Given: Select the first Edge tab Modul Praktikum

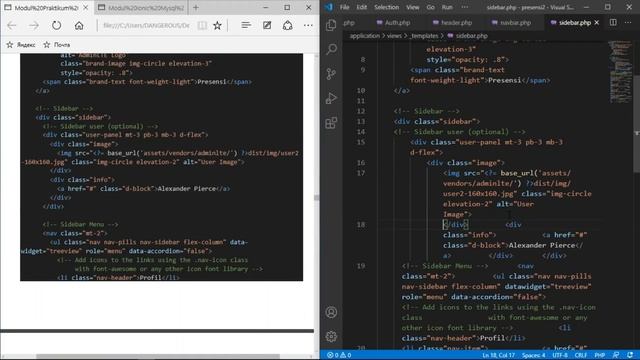Looking at the screenshot, I should pos(46,7).
